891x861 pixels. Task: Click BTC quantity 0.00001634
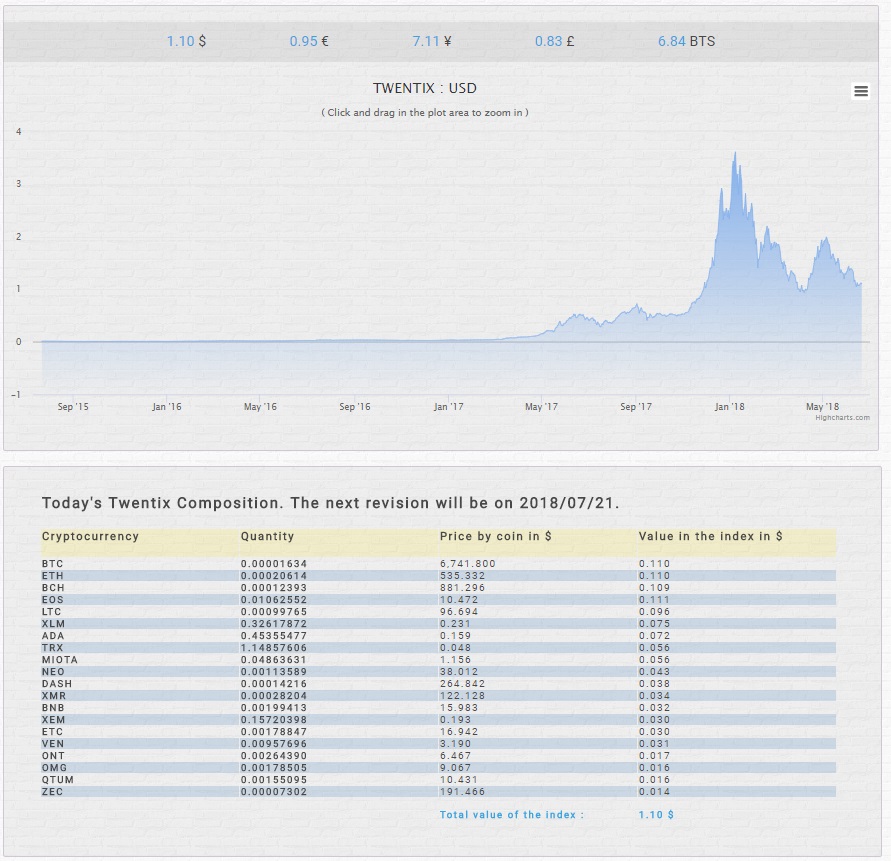click(x=274, y=564)
